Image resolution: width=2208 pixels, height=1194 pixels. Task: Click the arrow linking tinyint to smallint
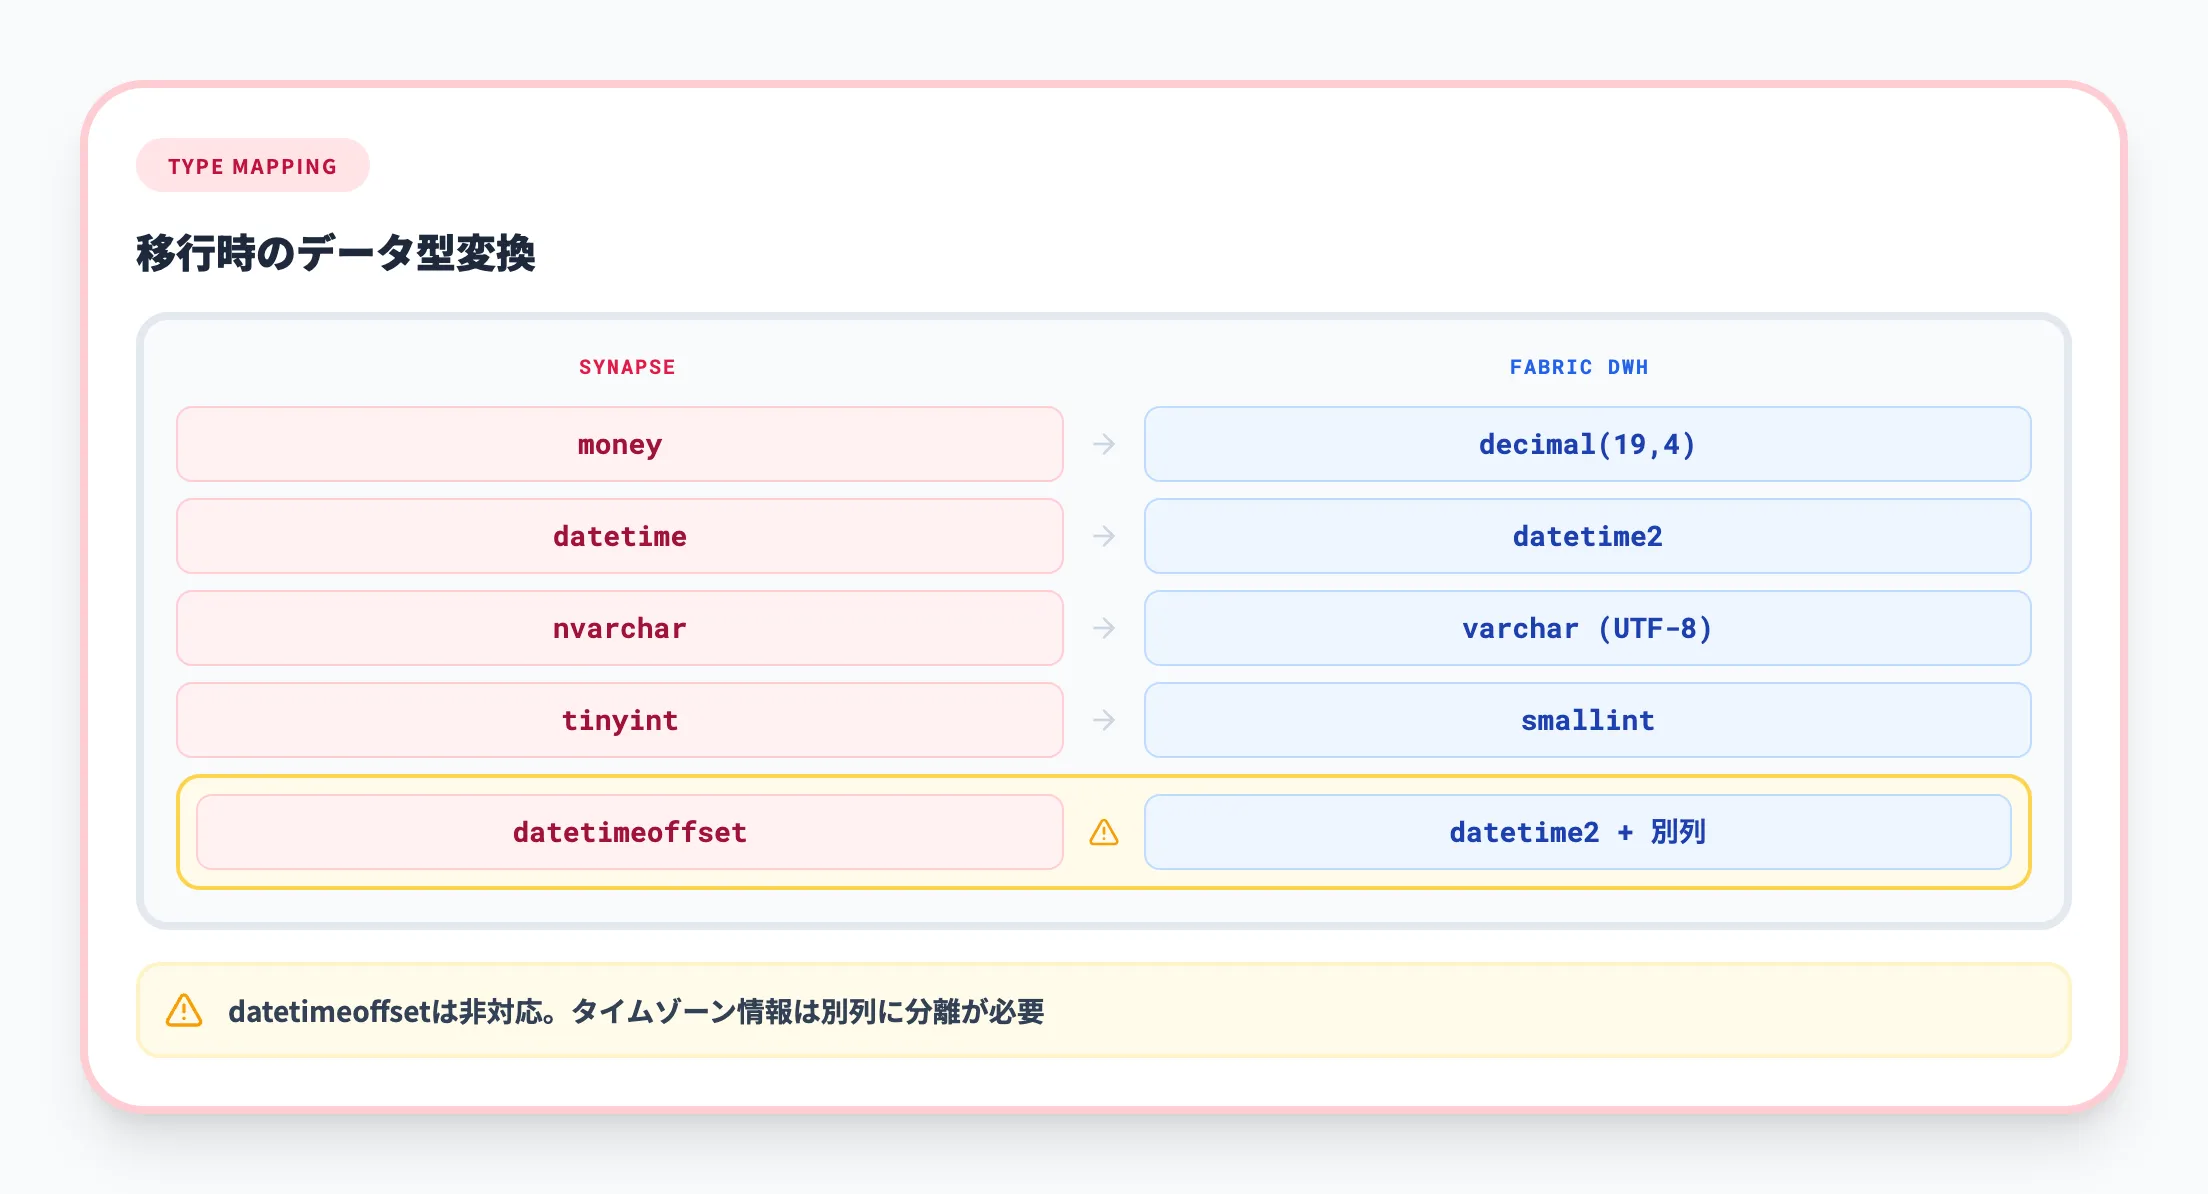point(1103,719)
